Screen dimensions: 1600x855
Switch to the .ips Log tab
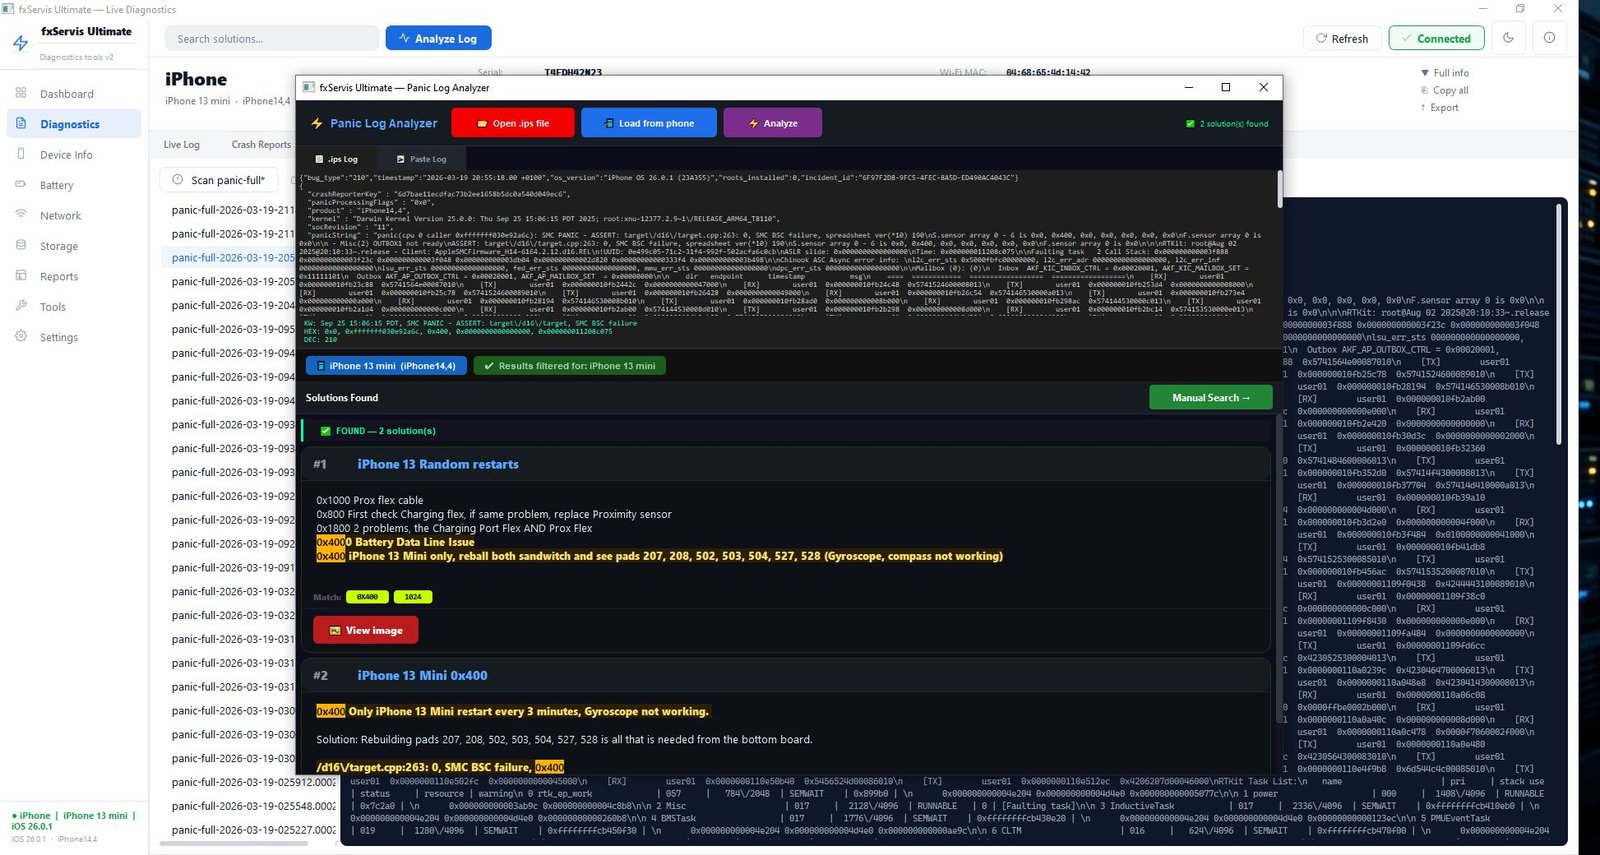pyautogui.click(x=336, y=159)
